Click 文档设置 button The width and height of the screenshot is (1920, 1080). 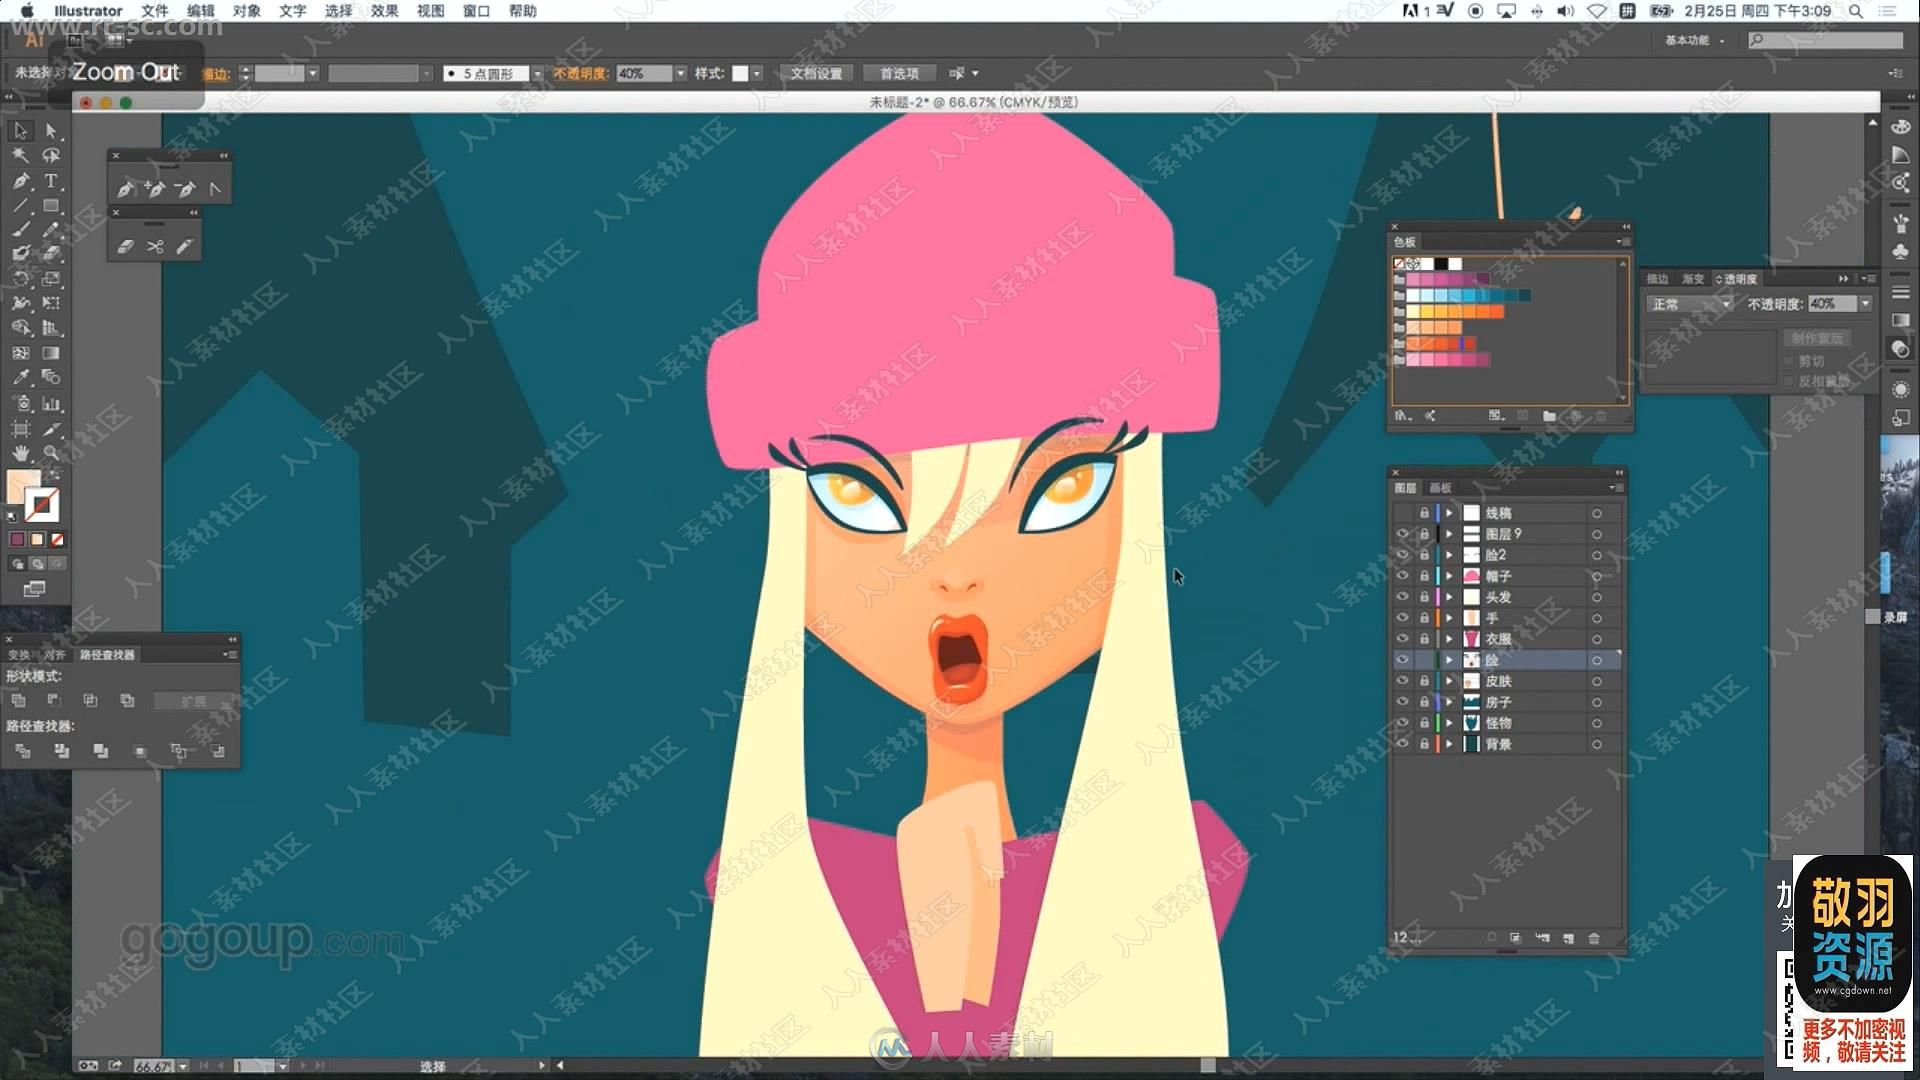pos(816,74)
